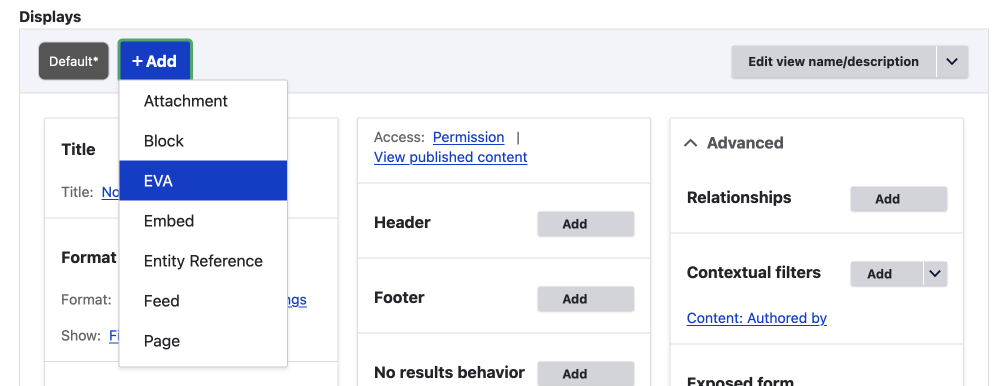This screenshot has height=386, width=1000.
Task: Add a new Relationship
Action: tap(899, 199)
